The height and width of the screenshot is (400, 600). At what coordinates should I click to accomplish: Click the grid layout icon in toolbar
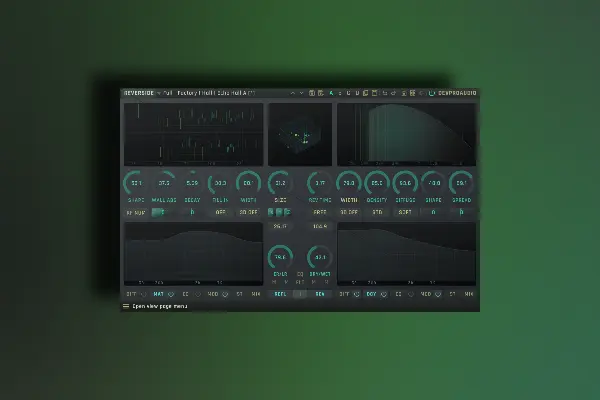pyautogui.click(x=412, y=93)
